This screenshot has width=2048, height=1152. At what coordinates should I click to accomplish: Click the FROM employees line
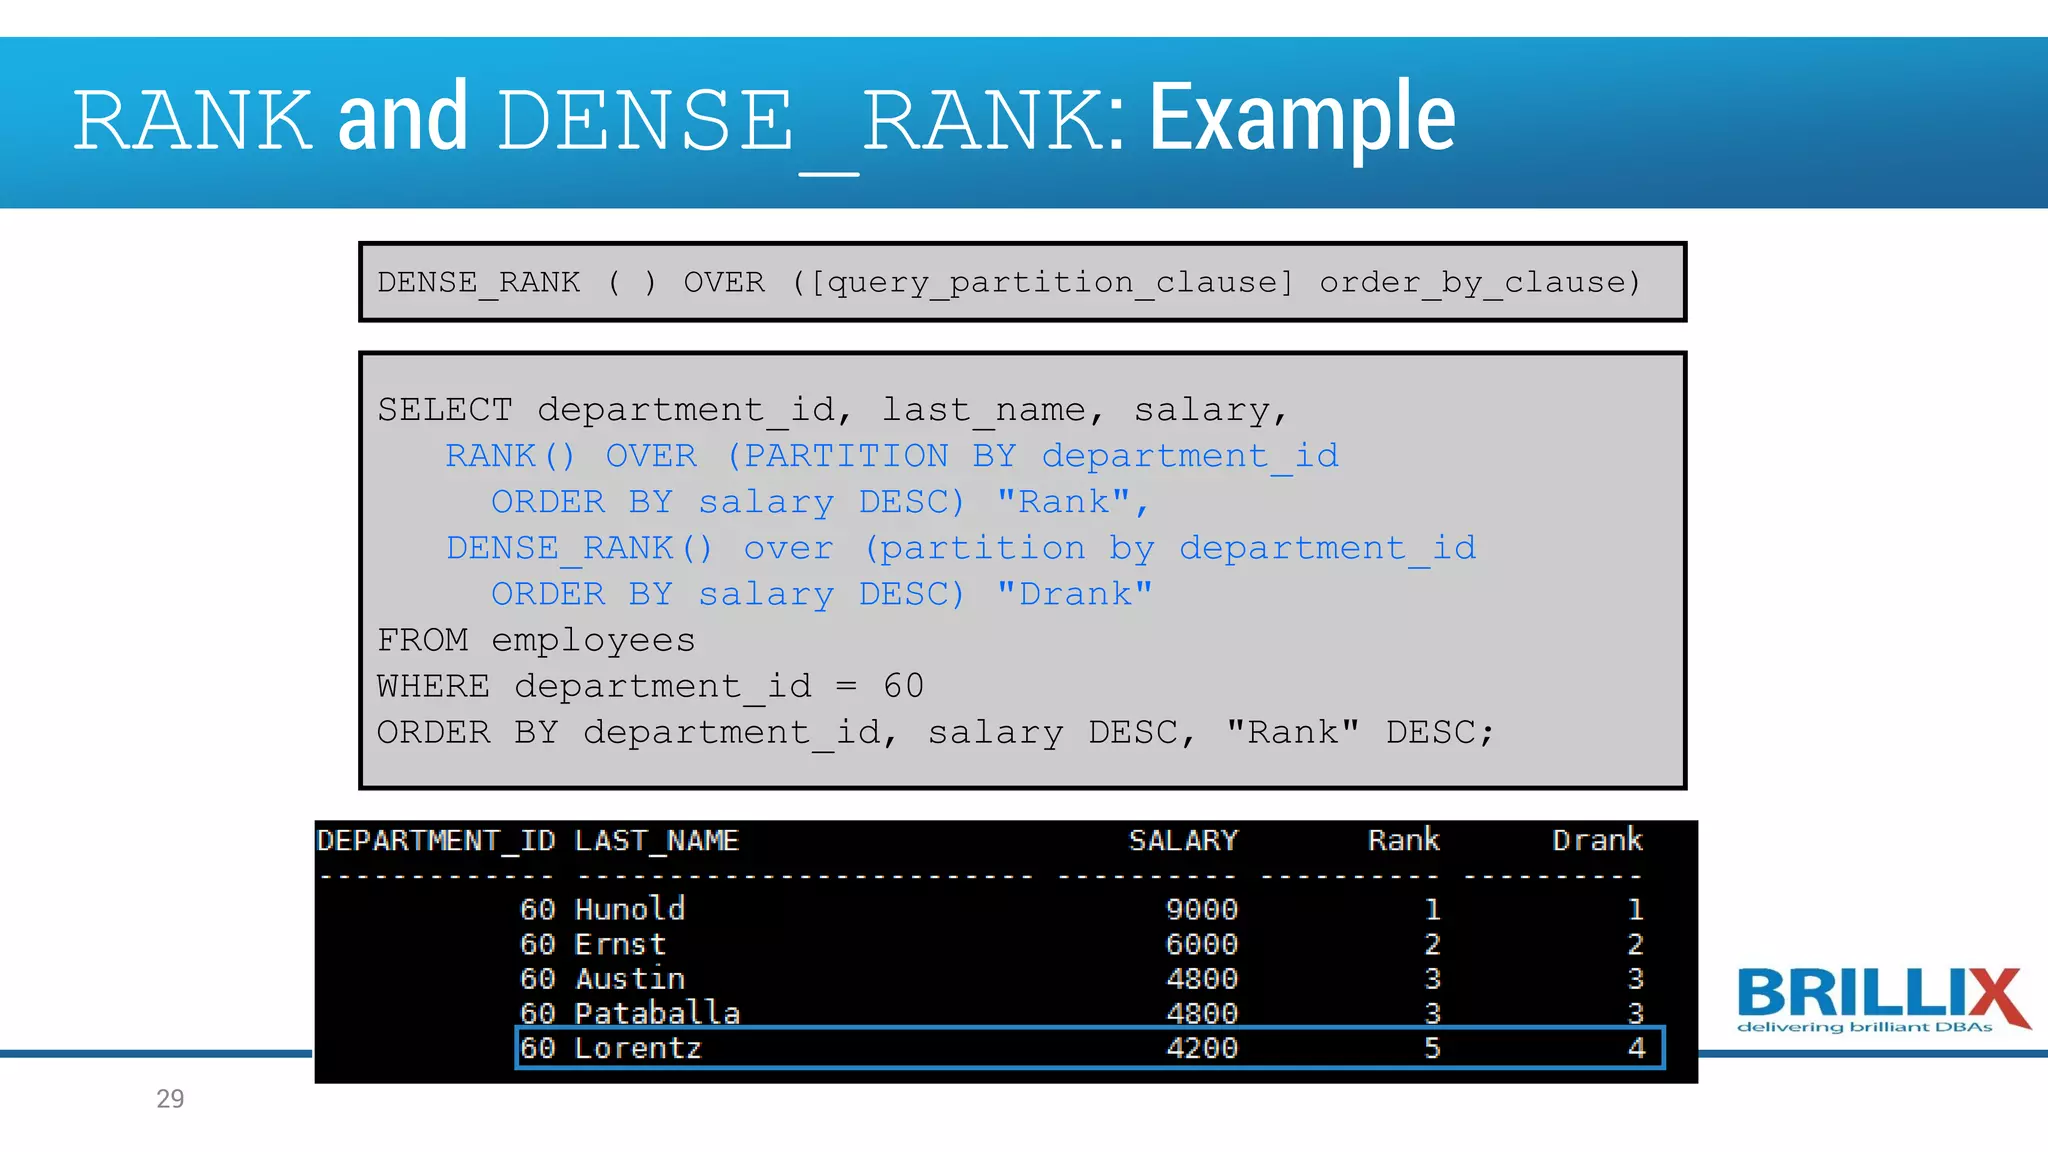tap(536, 640)
